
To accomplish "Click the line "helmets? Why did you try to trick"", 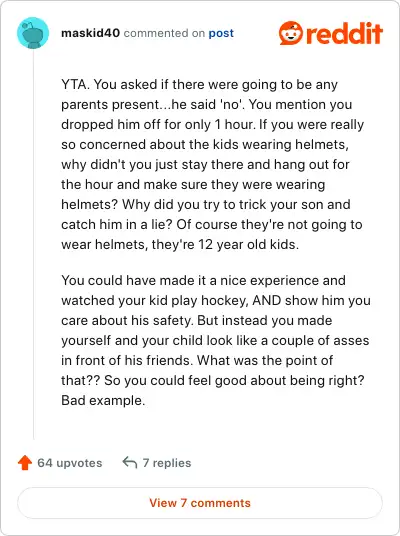I will click(x=206, y=204).
